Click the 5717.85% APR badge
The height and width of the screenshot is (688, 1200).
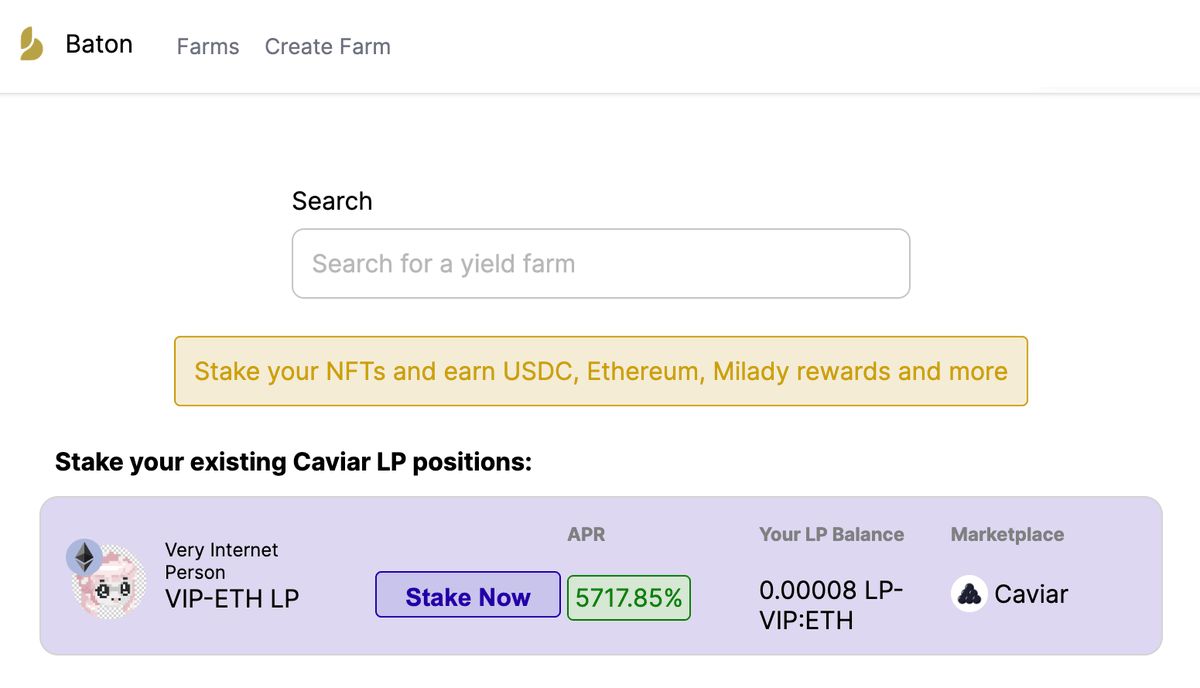click(x=629, y=598)
